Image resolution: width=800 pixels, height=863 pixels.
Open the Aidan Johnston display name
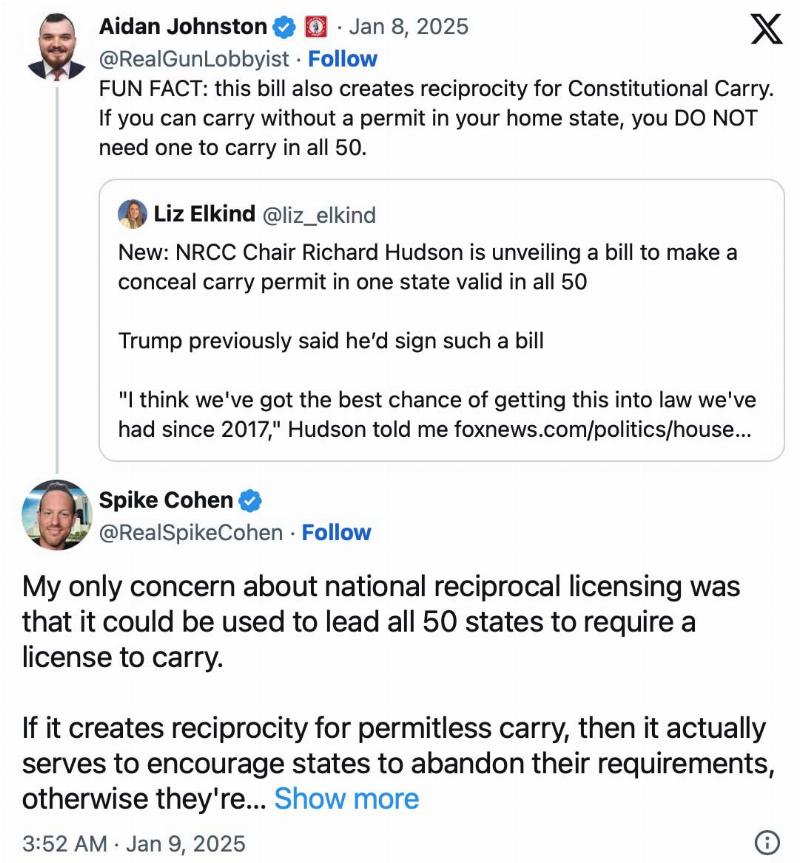pyautogui.click(x=183, y=26)
